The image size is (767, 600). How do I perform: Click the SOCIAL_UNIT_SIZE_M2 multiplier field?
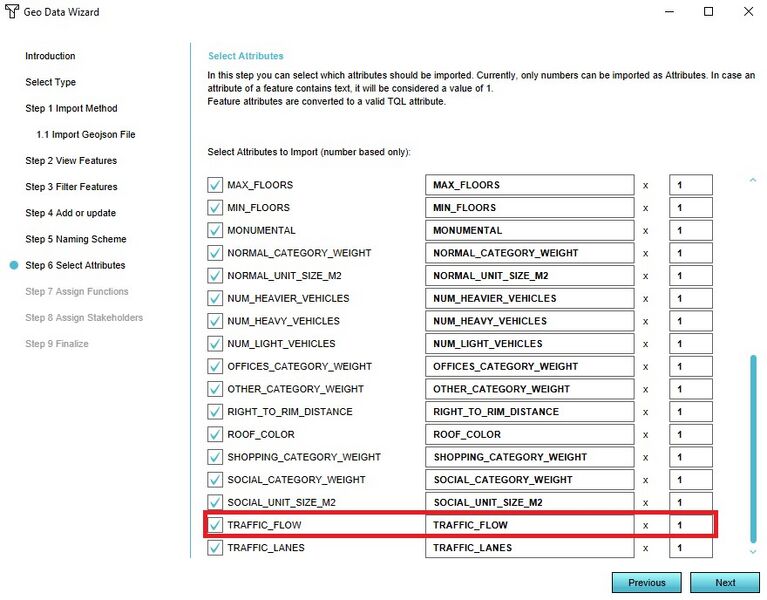pyautogui.click(x=690, y=502)
